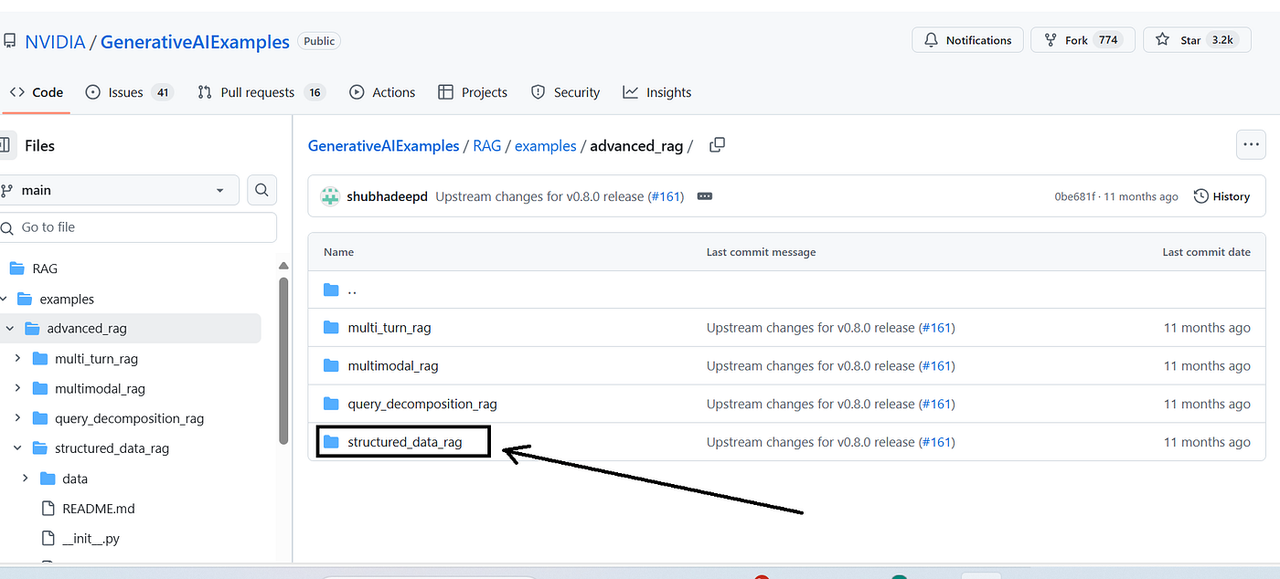Open the Insights tab

click(657, 92)
